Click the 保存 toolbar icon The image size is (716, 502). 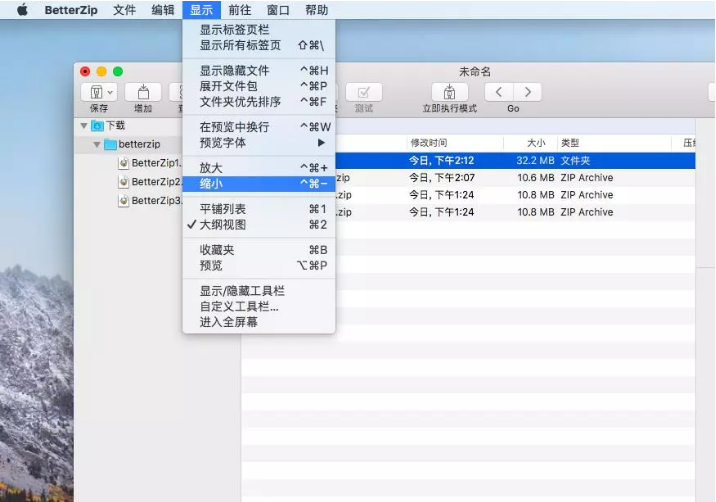(96, 92)
